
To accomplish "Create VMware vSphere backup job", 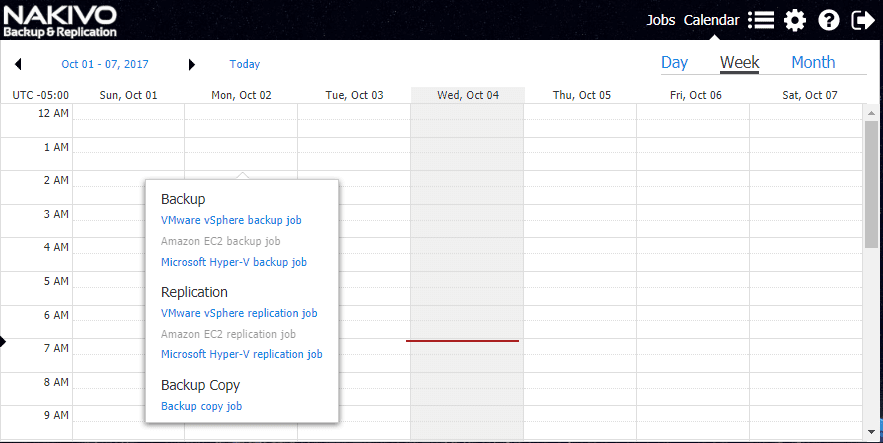I will pyautogui.click(x=231, y=220).
